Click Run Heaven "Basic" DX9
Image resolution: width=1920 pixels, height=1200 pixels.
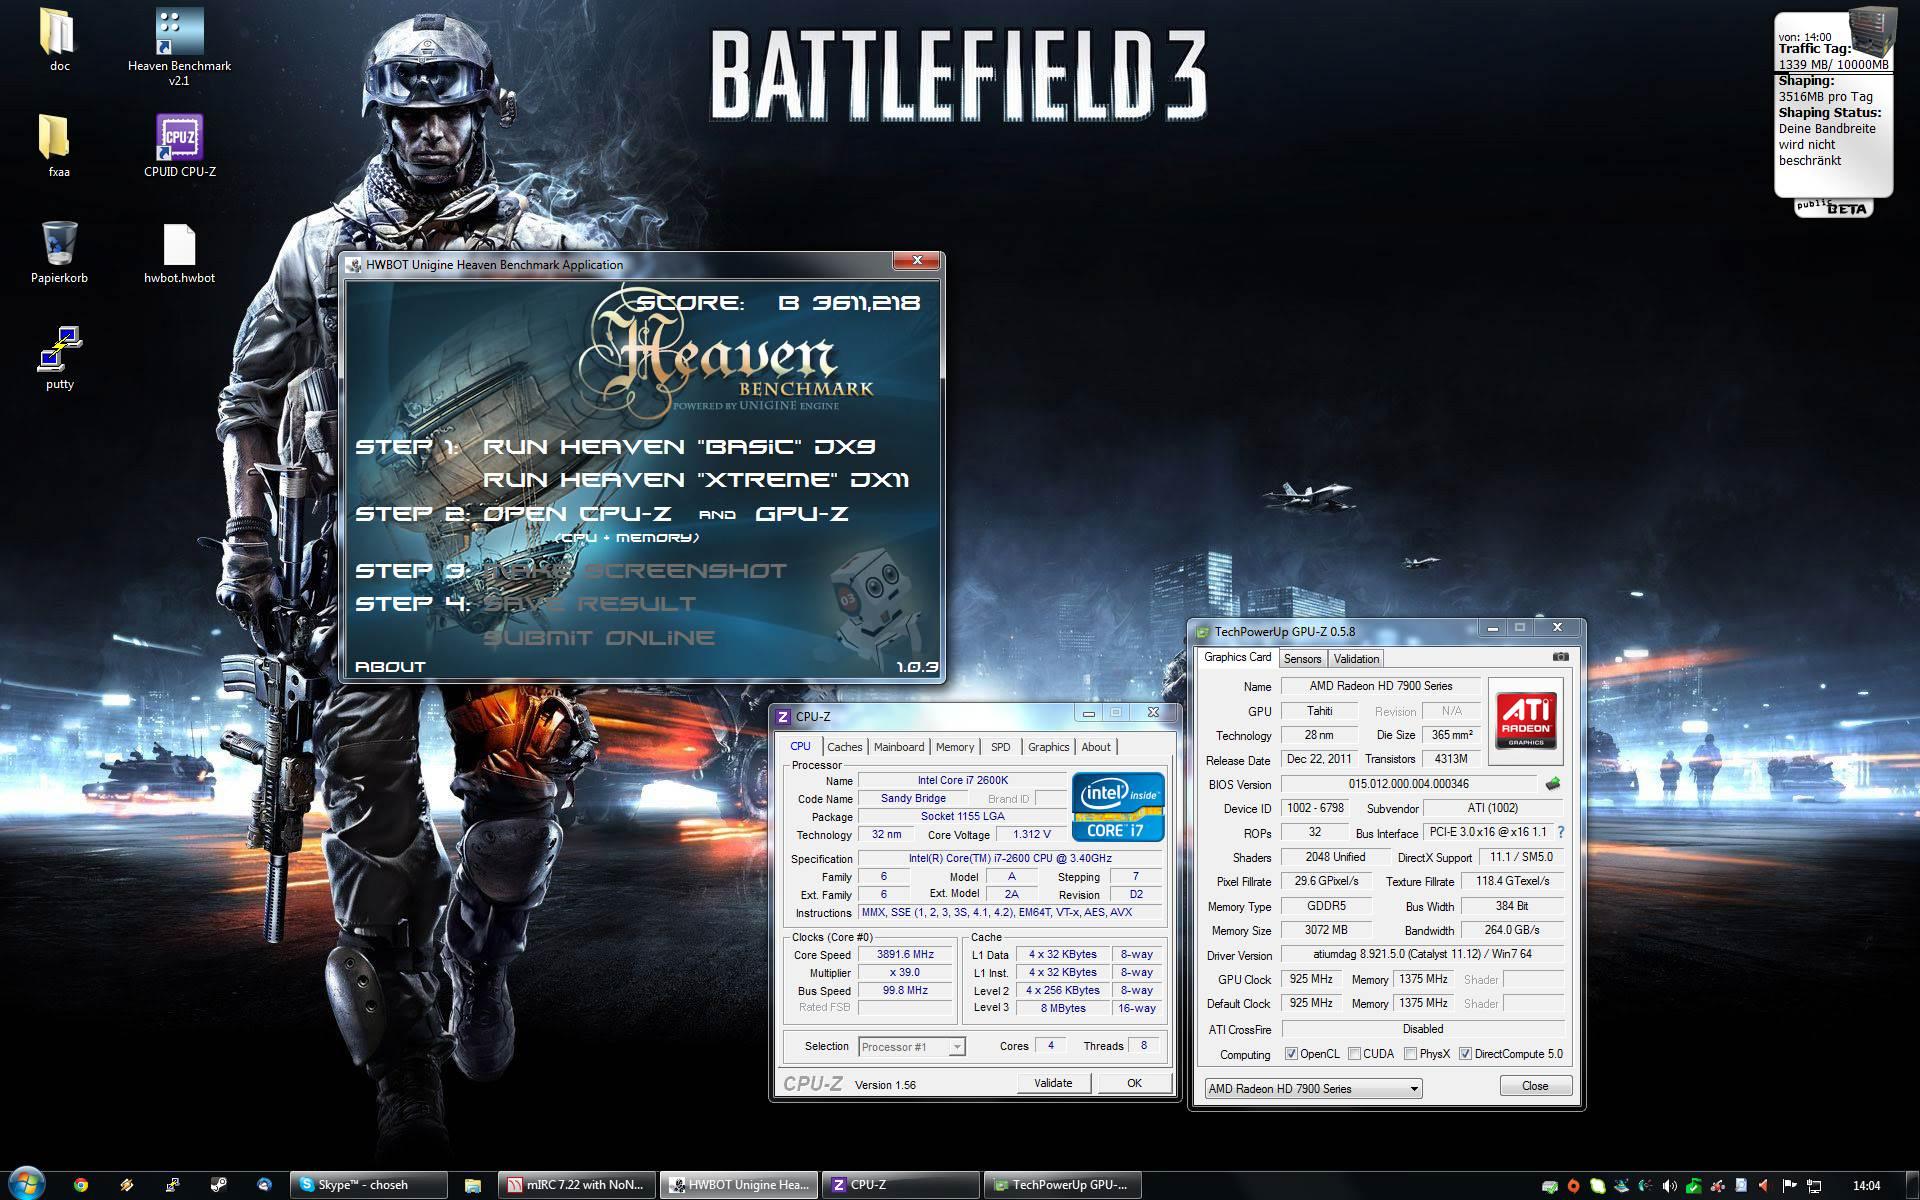pyautogui.click(x=679, y=447)
